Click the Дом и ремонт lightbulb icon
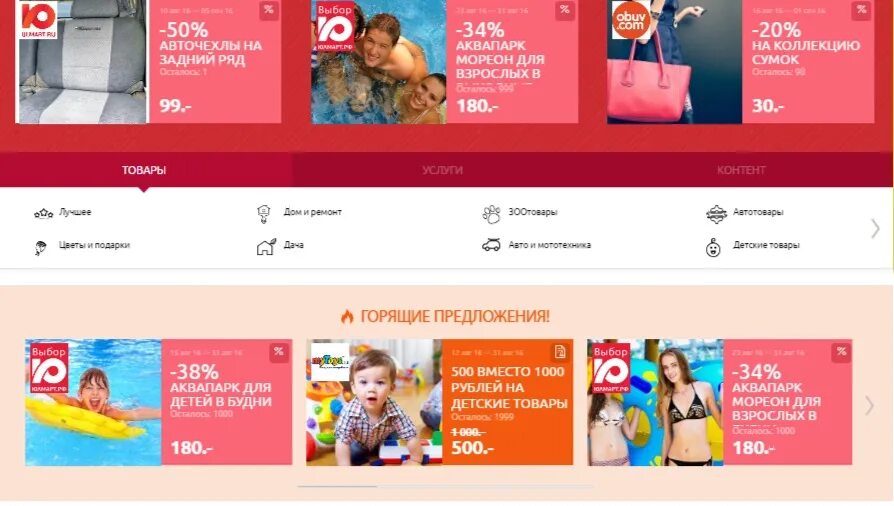 tap(263, 214)
